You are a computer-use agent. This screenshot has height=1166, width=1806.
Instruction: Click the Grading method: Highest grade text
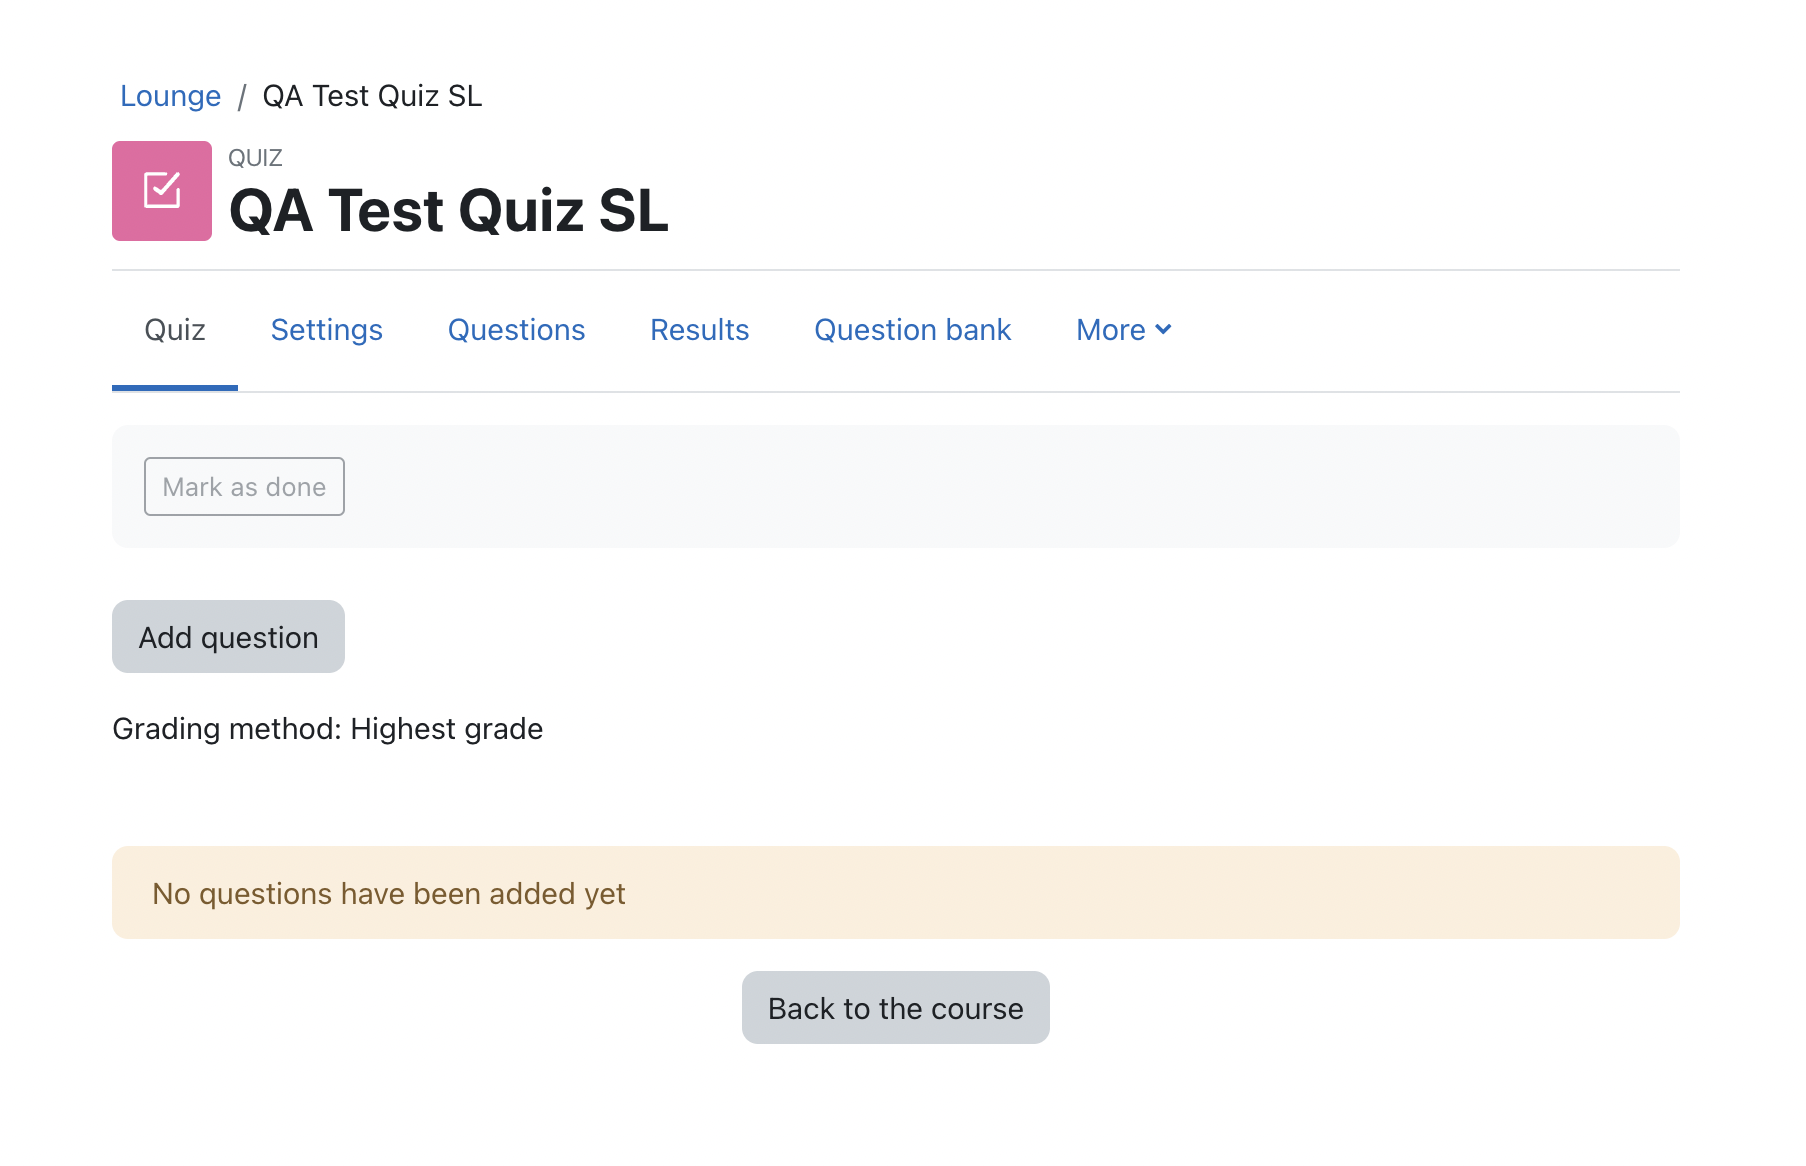pyautogui.click(x=328, y=729)
